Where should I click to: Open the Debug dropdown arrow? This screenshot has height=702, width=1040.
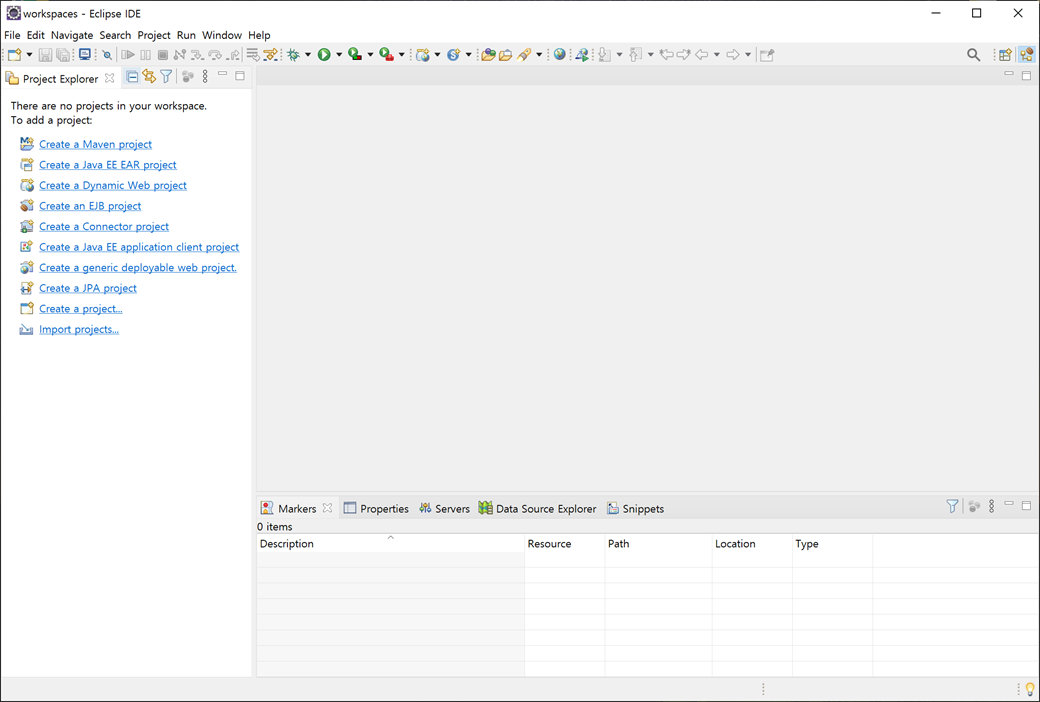pos(308,55)
